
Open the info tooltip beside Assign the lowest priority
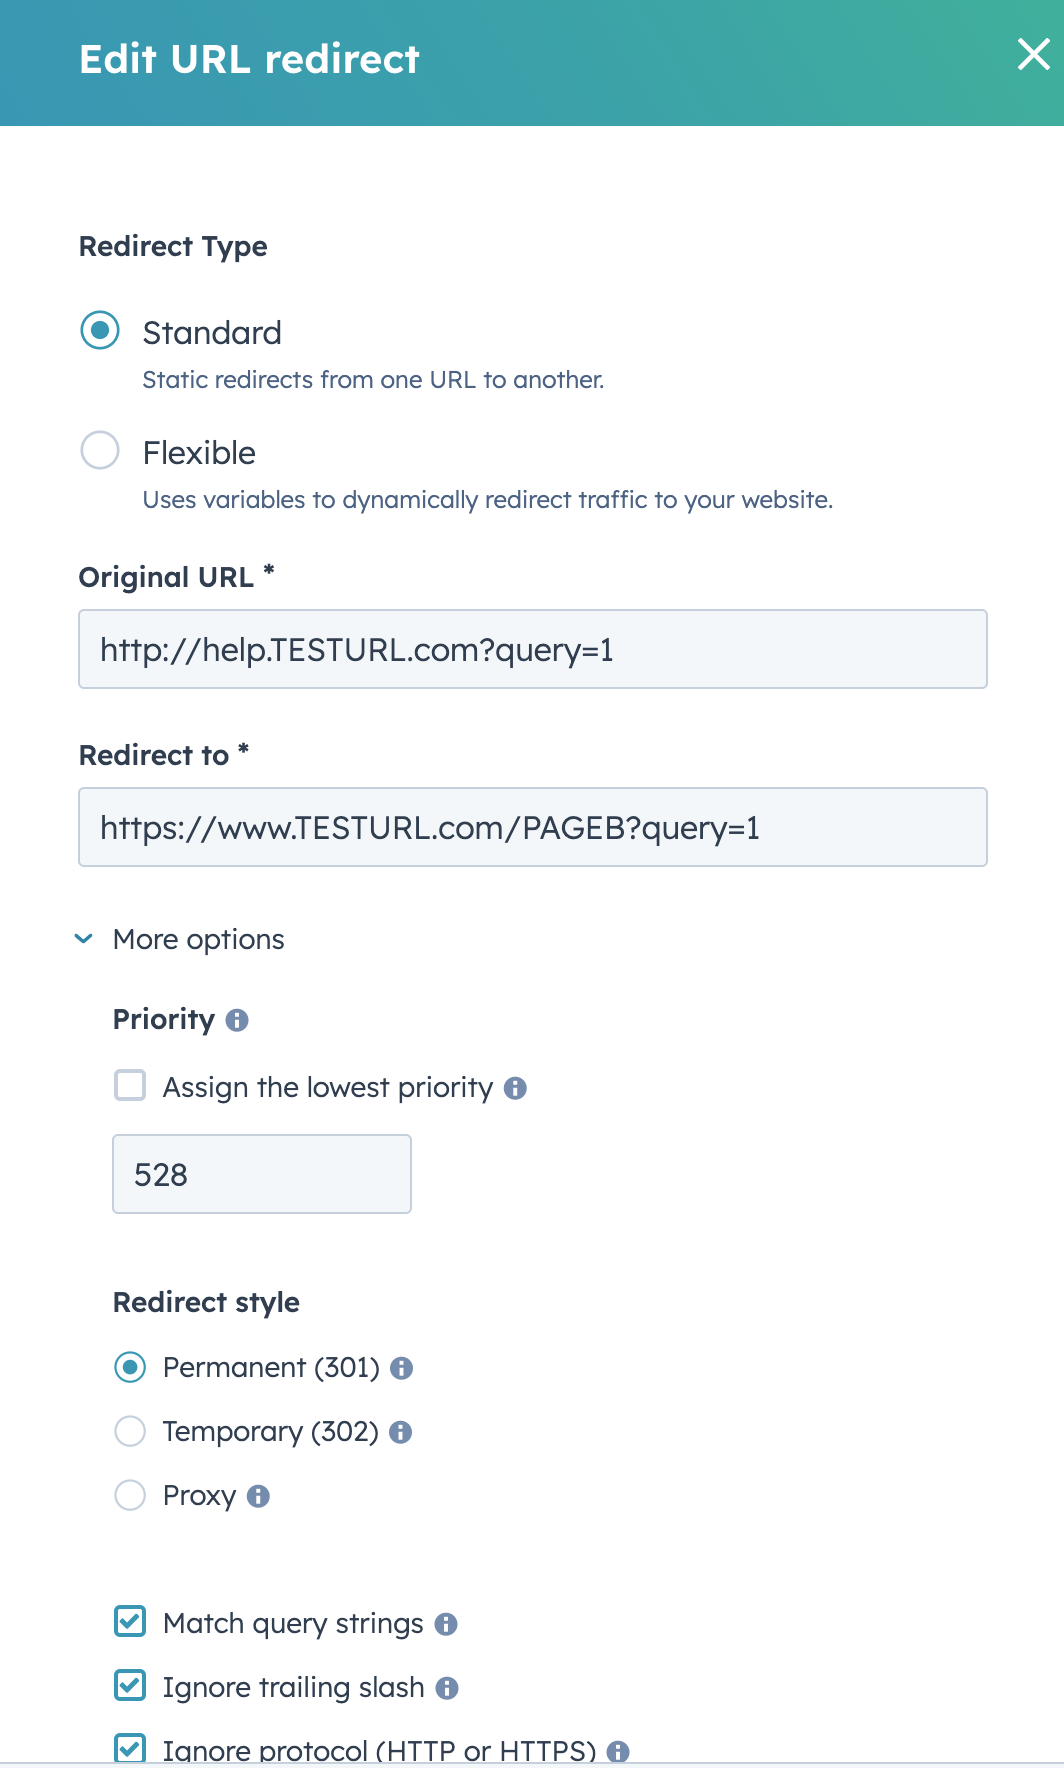point(517,1087)
